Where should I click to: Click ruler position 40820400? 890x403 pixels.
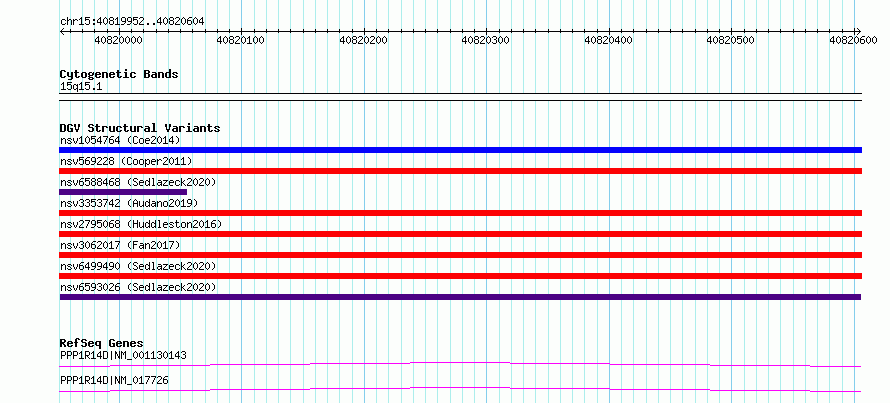608,40
